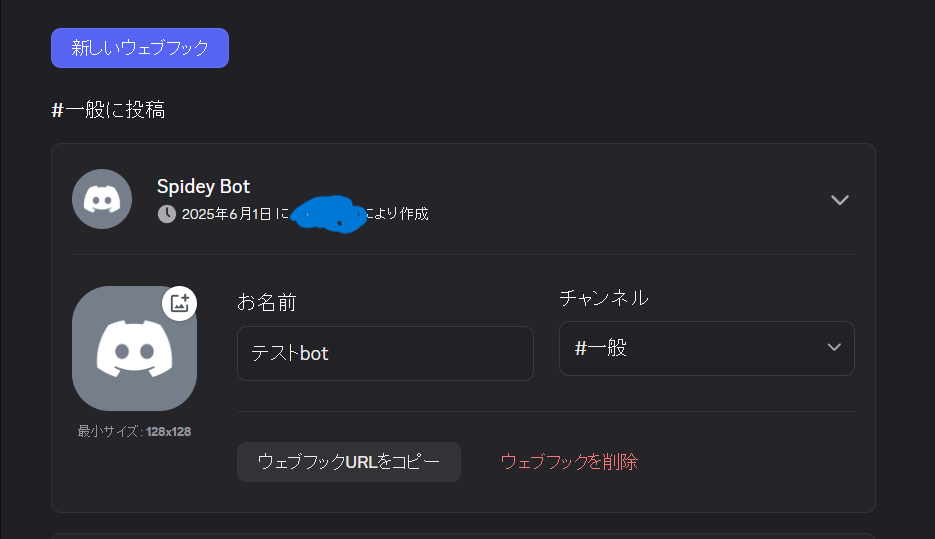This screenshot has height=539, width=935.
Task: Click the blue scribbled-out creator name
Action: 329,213
